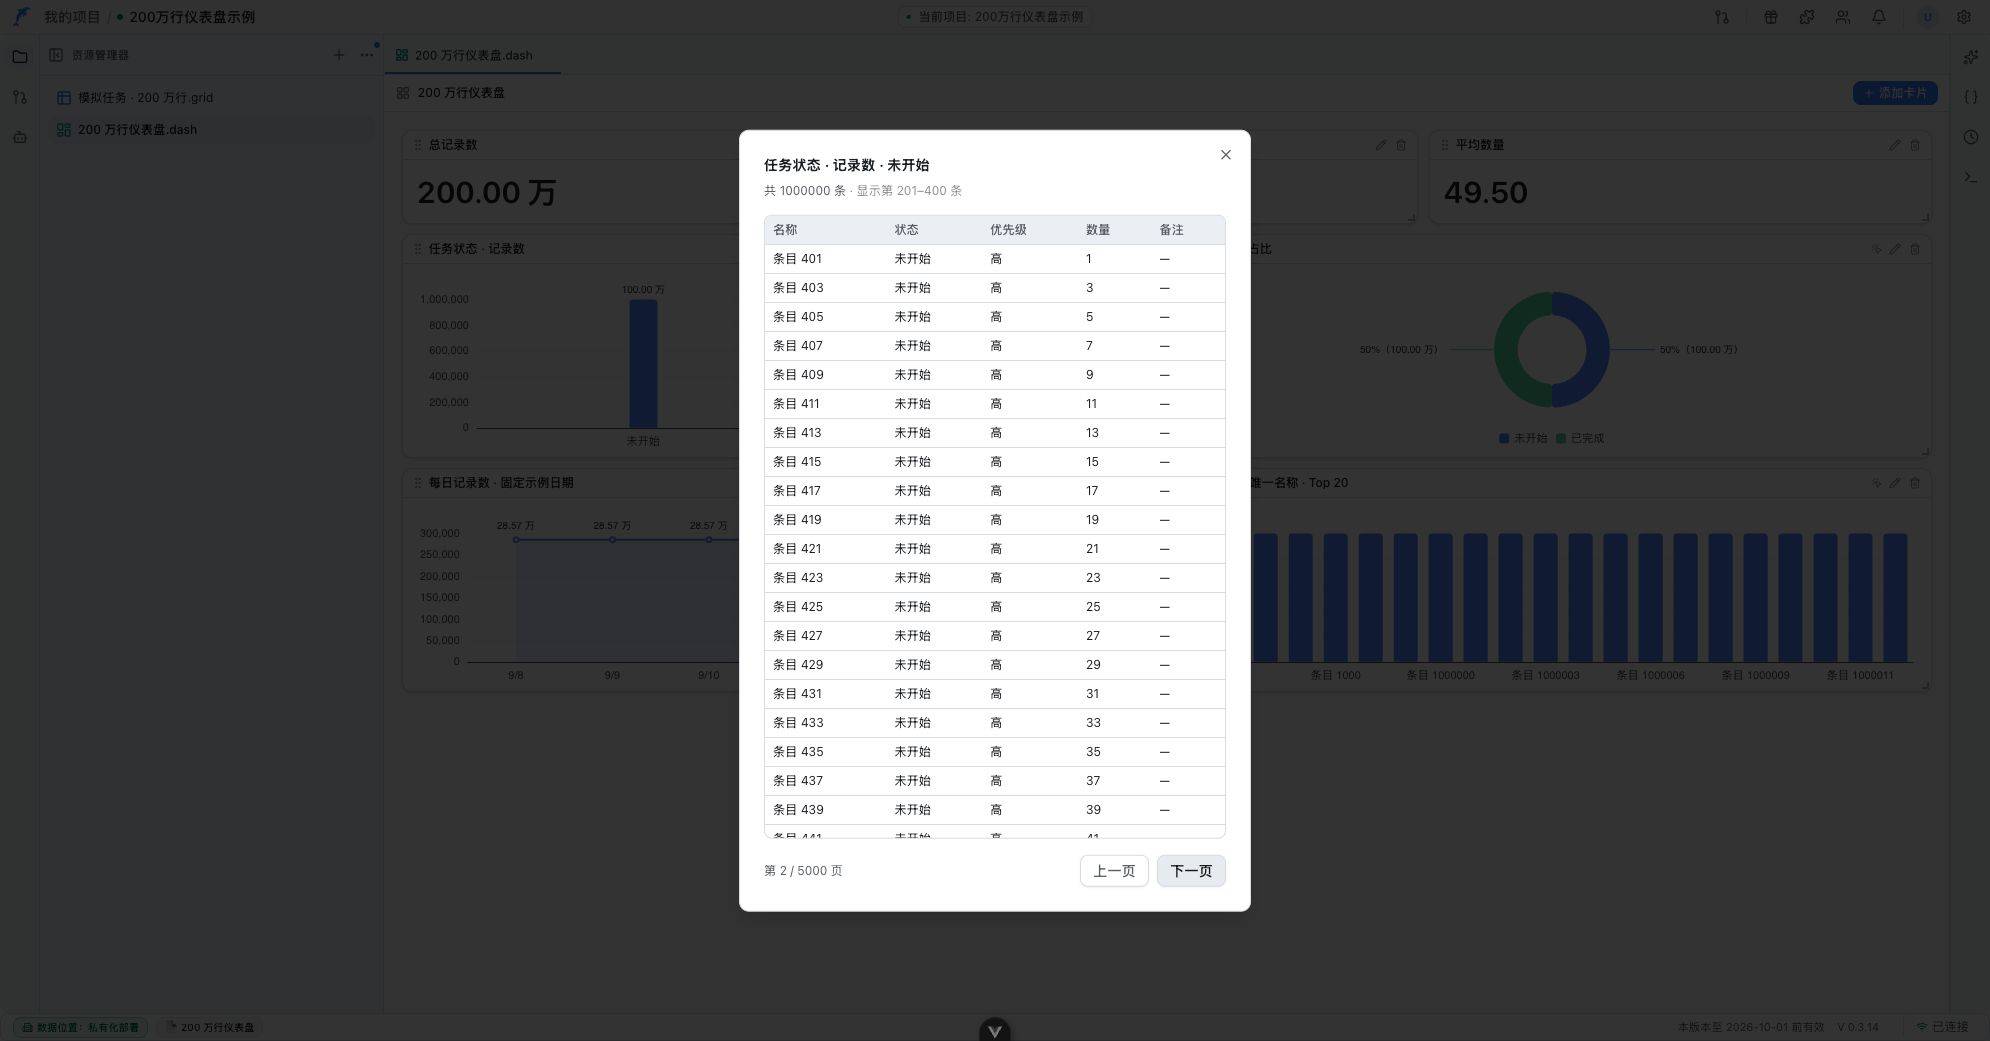Edit the 平均数量 card with pencil icon

[x=1894, y=145]
